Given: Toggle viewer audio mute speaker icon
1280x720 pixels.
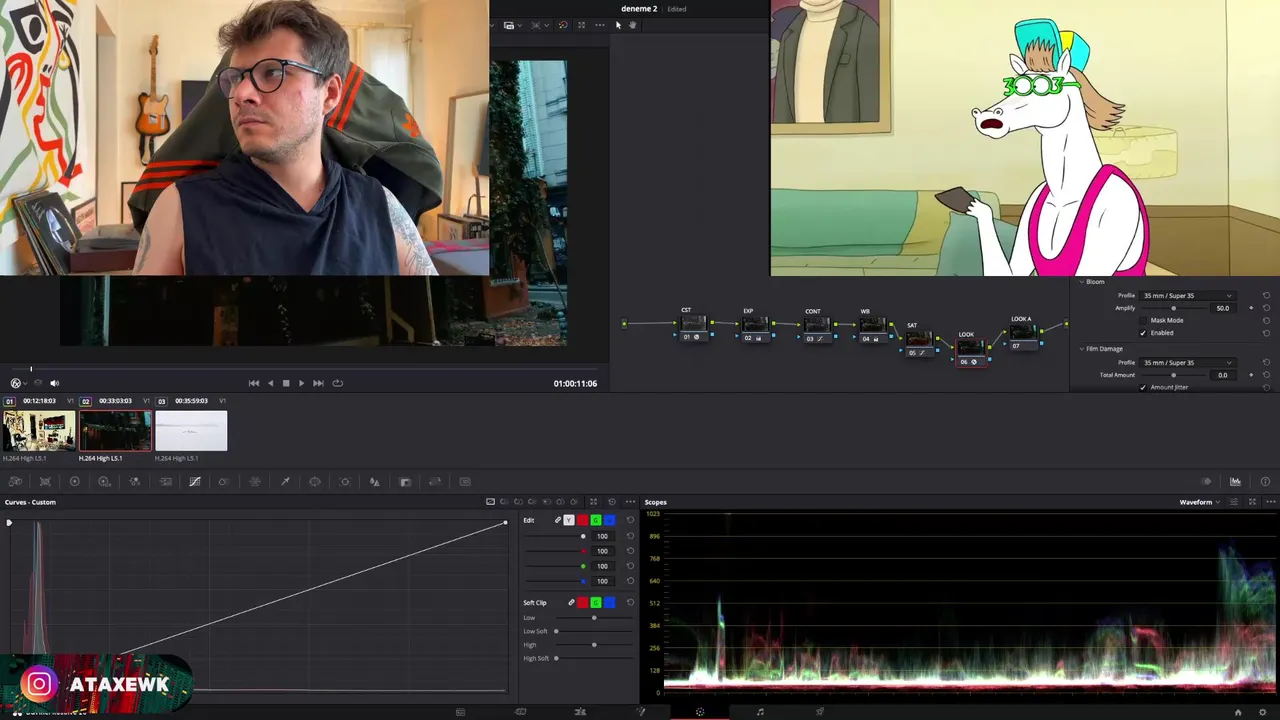Looking at the screenshot, I should (54, 383).
